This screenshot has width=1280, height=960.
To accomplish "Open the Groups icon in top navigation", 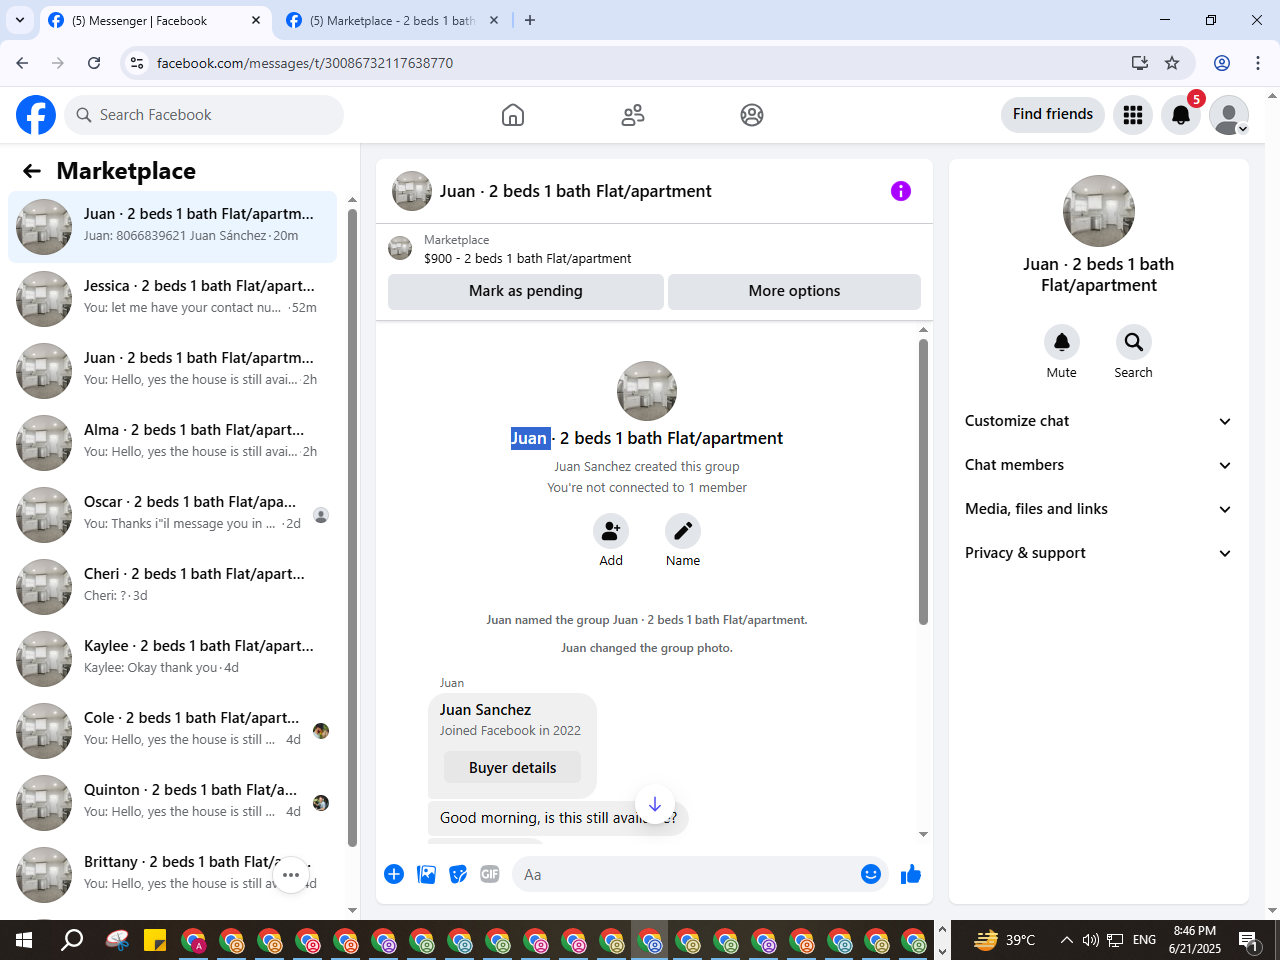I will tap(752, 115).
